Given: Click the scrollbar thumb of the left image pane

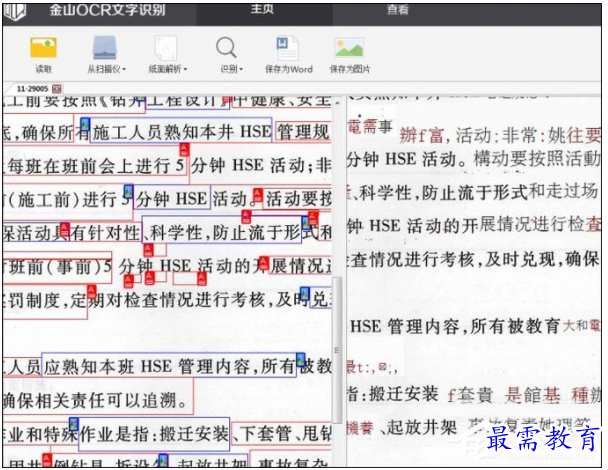Looking at the screenshot, I should [x=337, y=349].
